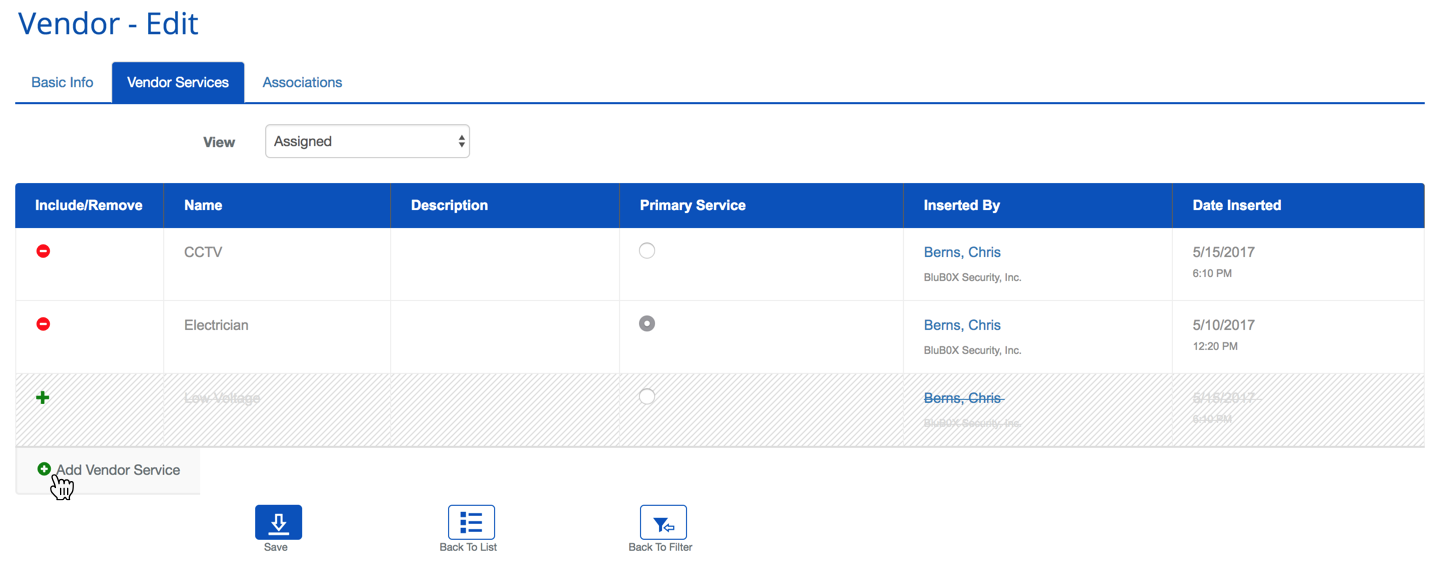Remove the CCTV service with red minus icon
This screenshot has width=1440, height=570.
[x=43, y=251]
